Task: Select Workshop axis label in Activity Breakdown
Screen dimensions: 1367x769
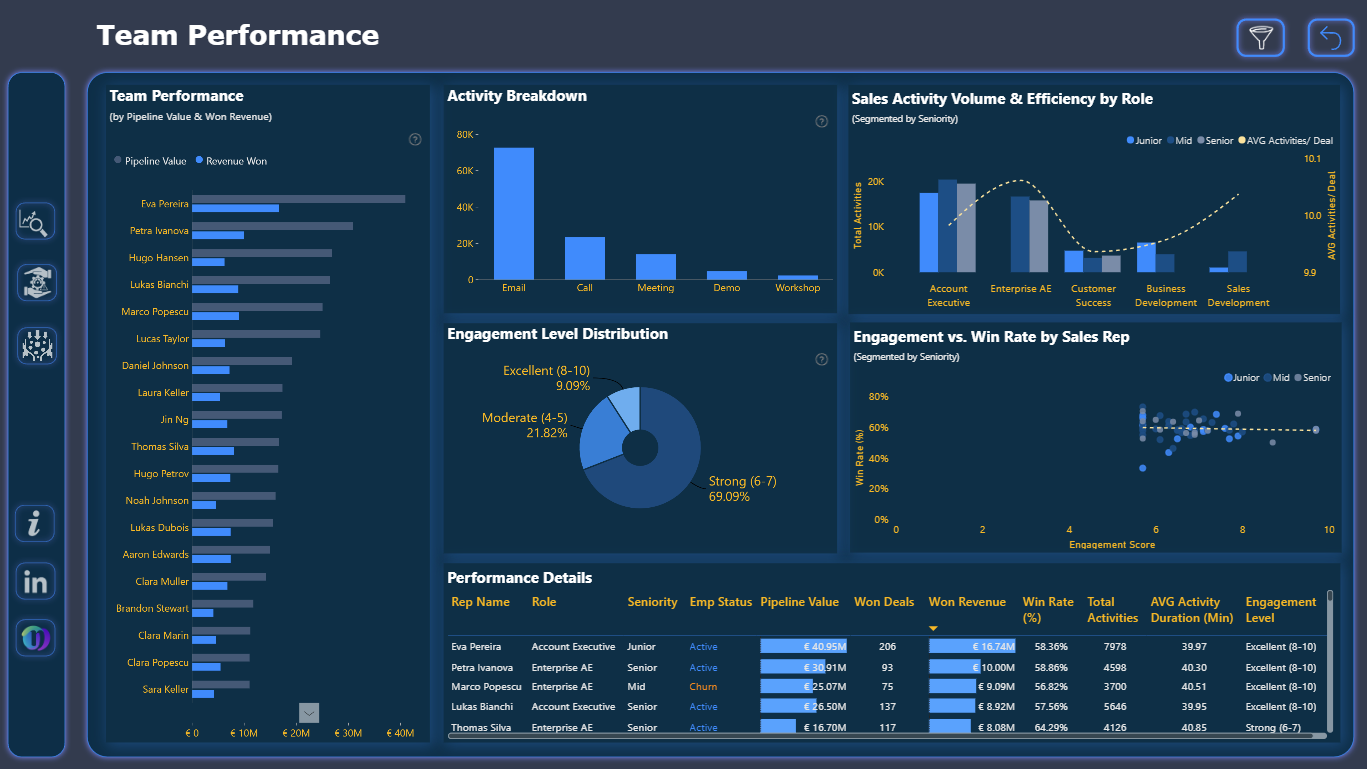Action: click(x=798, y=288)
